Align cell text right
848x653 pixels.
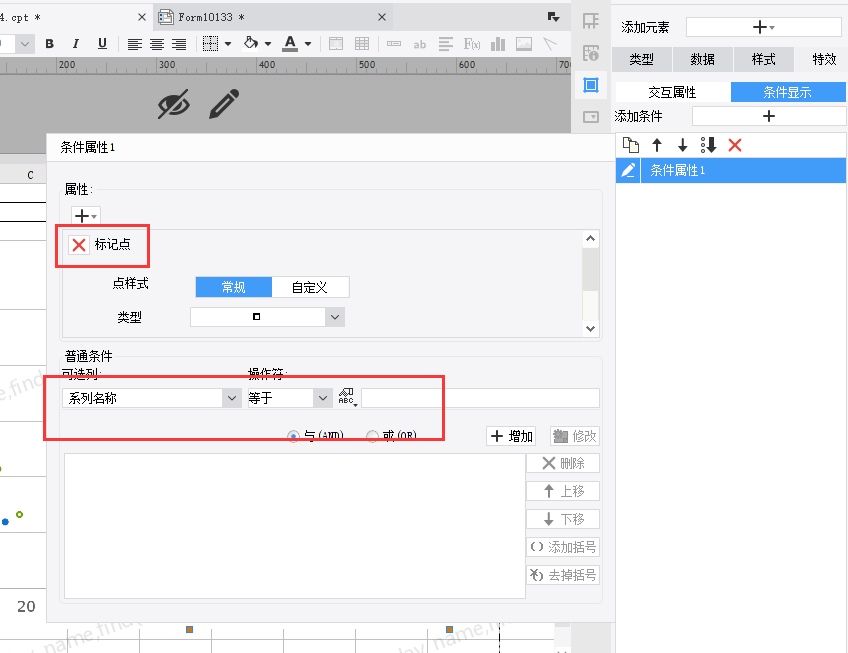click(179, 44)
